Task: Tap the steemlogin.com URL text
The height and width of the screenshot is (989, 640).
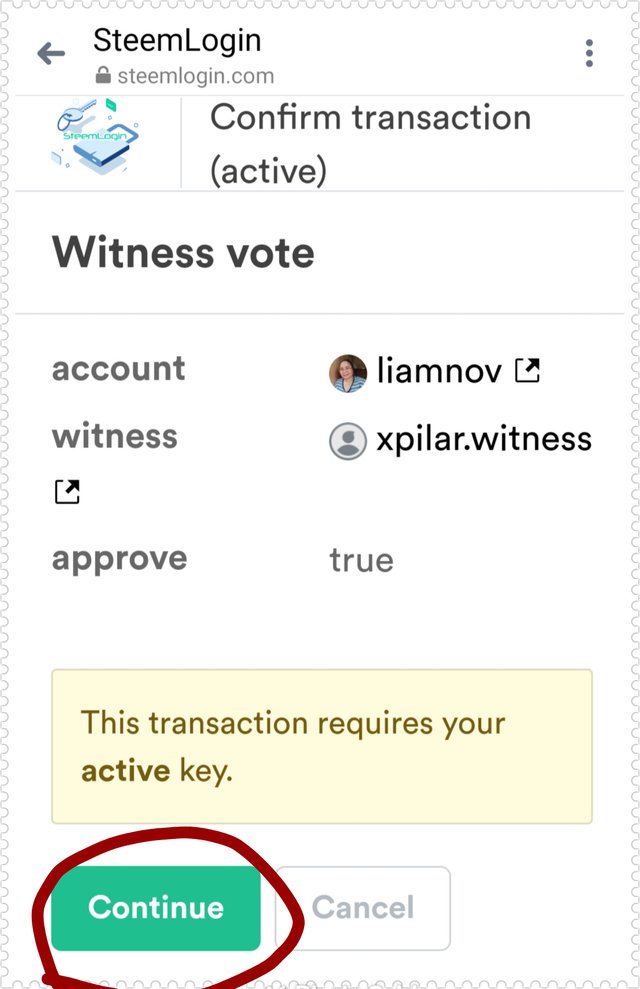Action: point(195,76)
